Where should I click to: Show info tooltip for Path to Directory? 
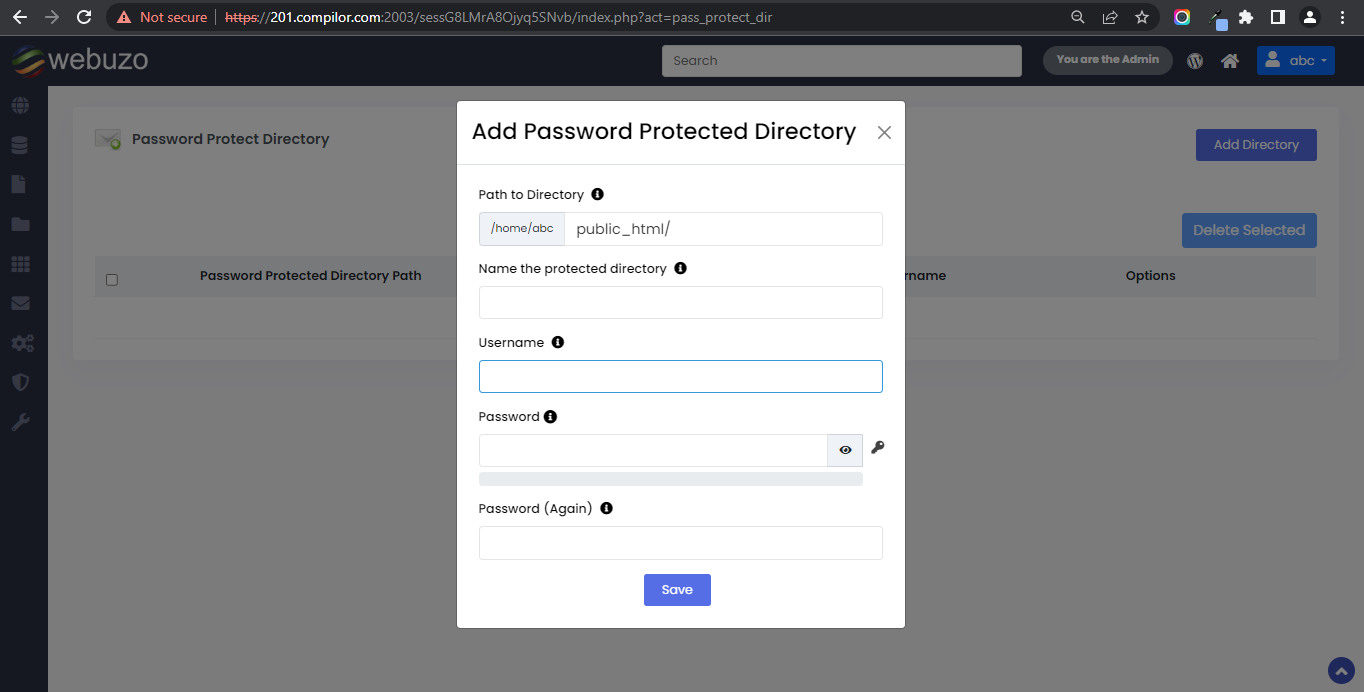(x=597, y=194)
